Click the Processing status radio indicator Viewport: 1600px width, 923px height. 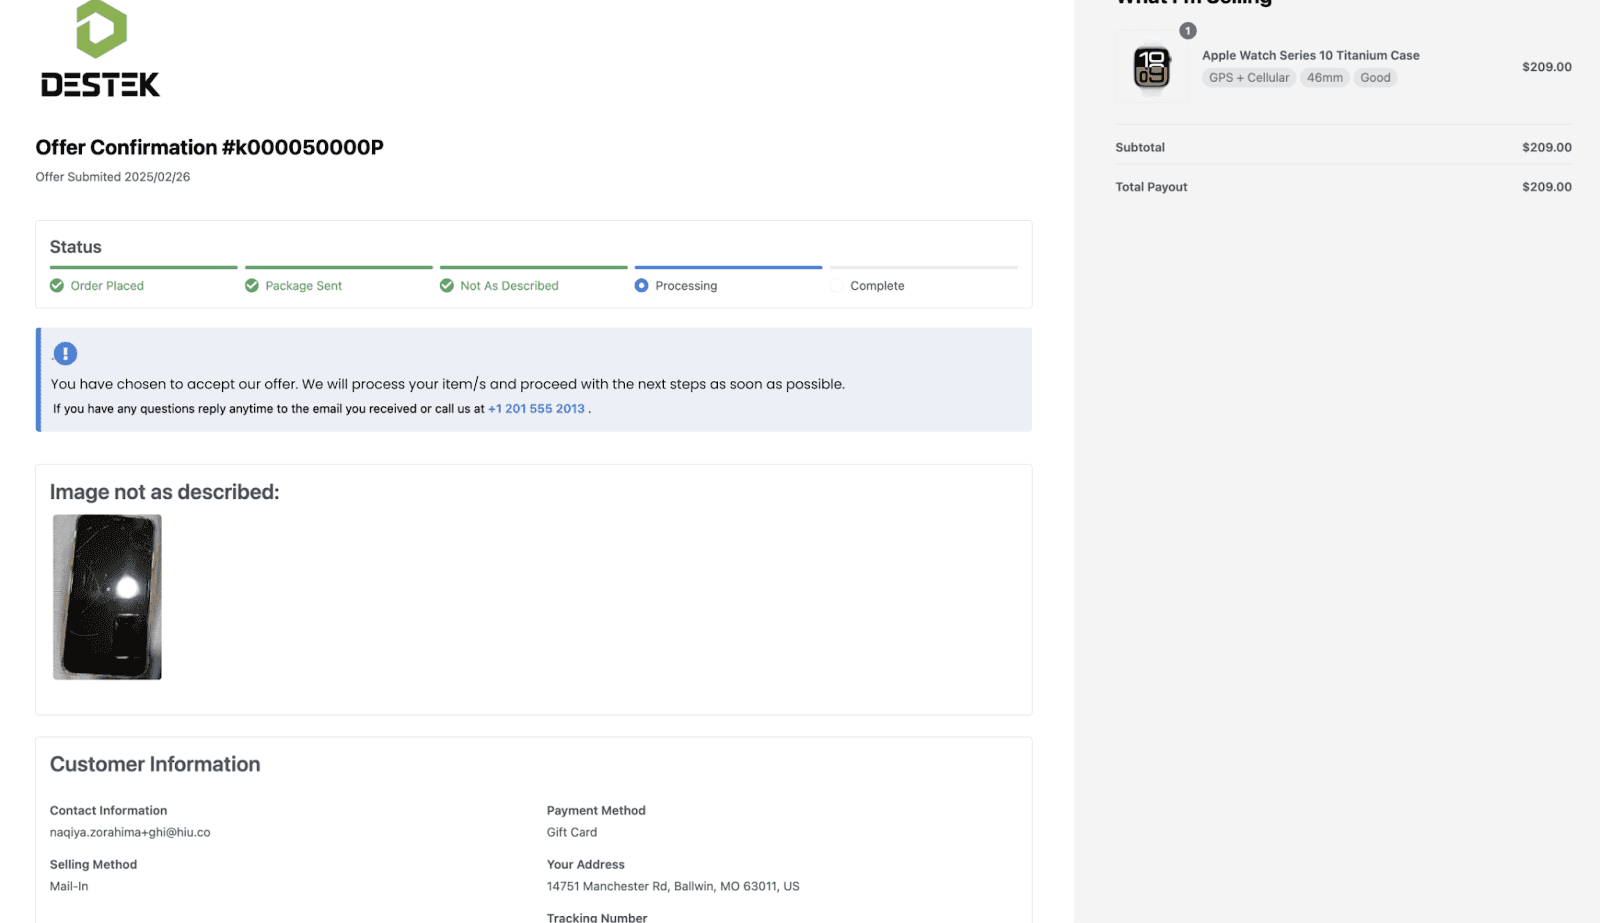[642, 286]
